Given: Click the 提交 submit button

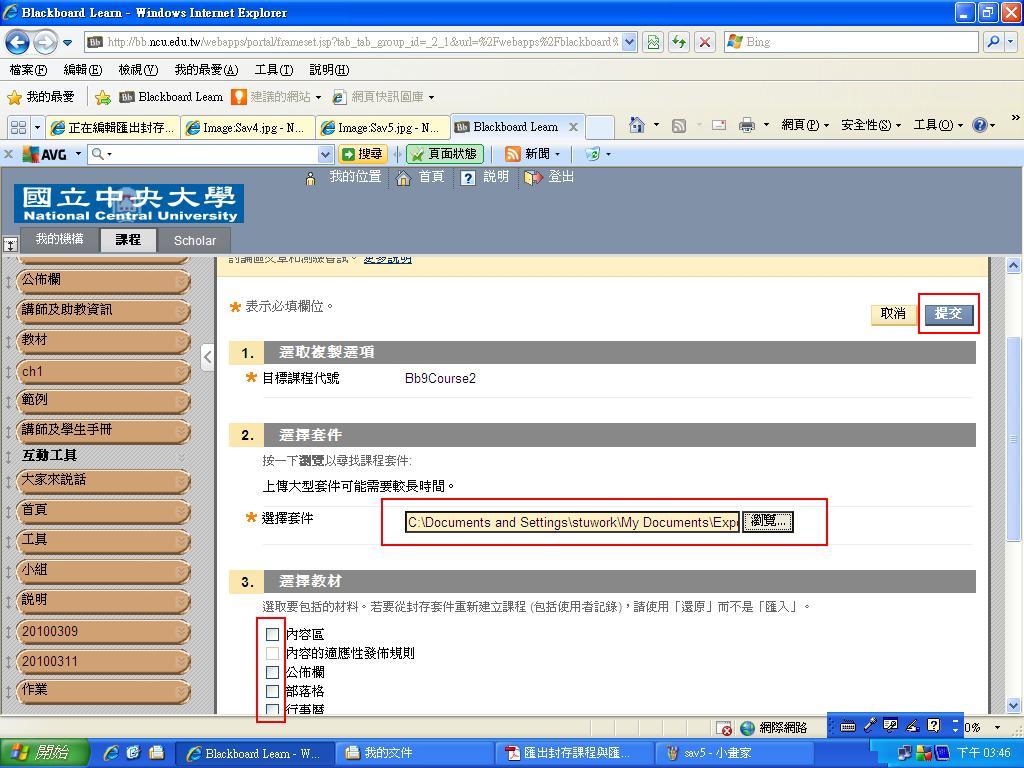Looking at the screenshot, I should [948, 314].
